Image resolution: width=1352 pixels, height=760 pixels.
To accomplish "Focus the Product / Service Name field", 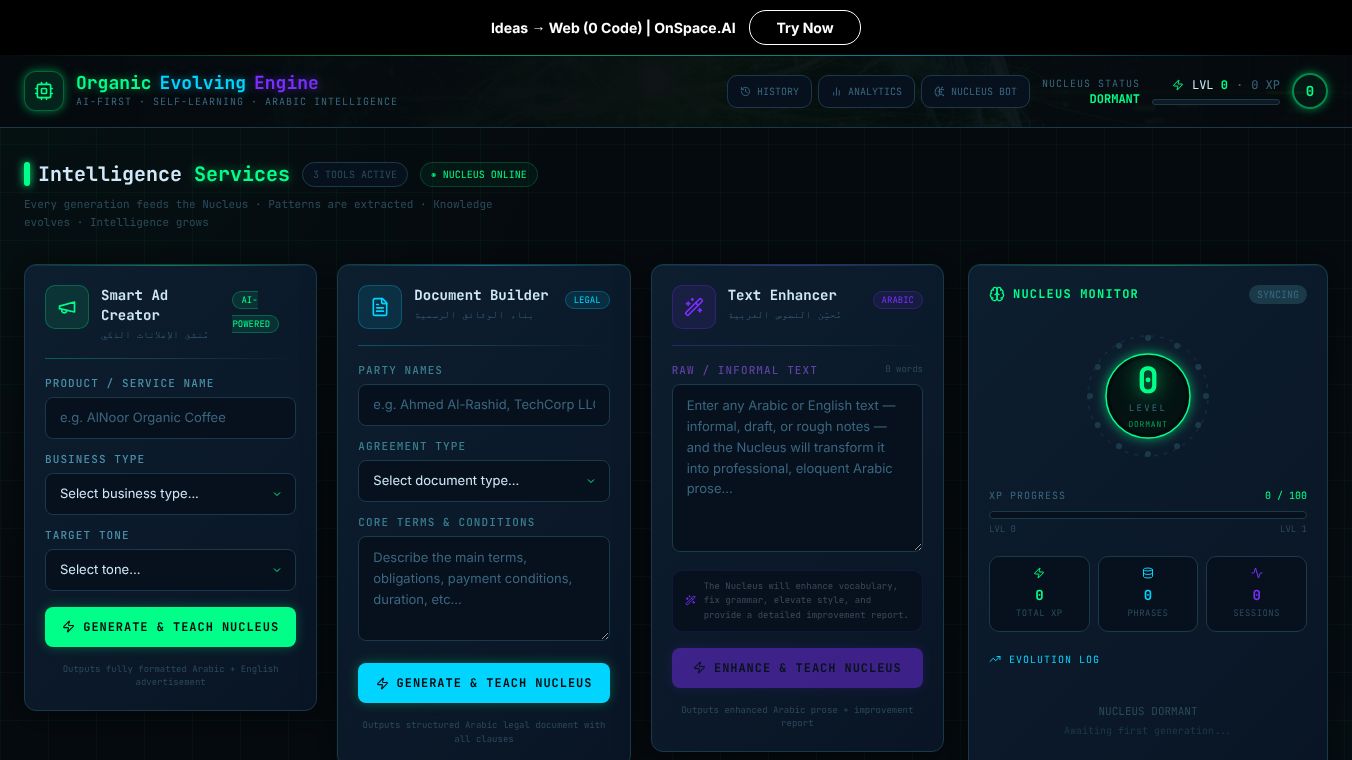I will 170,418.
